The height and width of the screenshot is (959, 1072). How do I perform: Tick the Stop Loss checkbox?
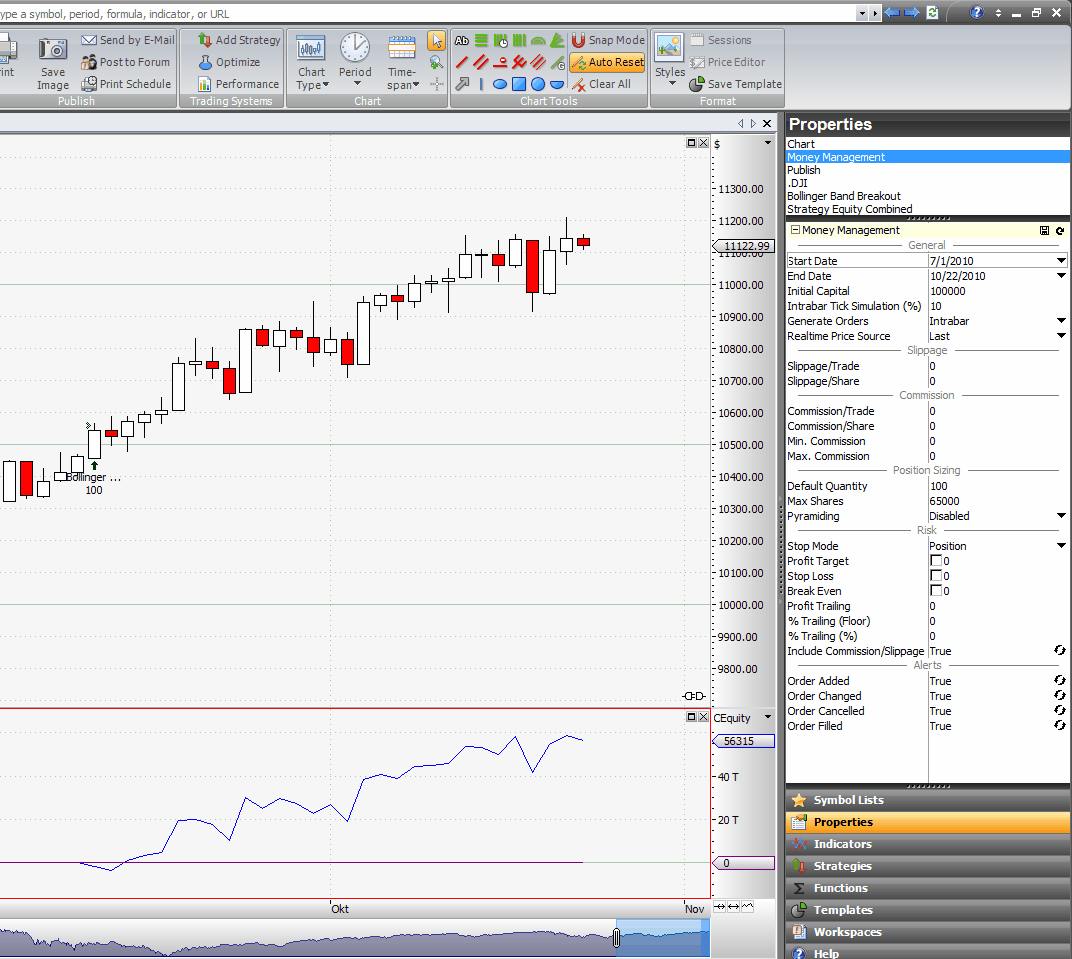click(936, 576)
